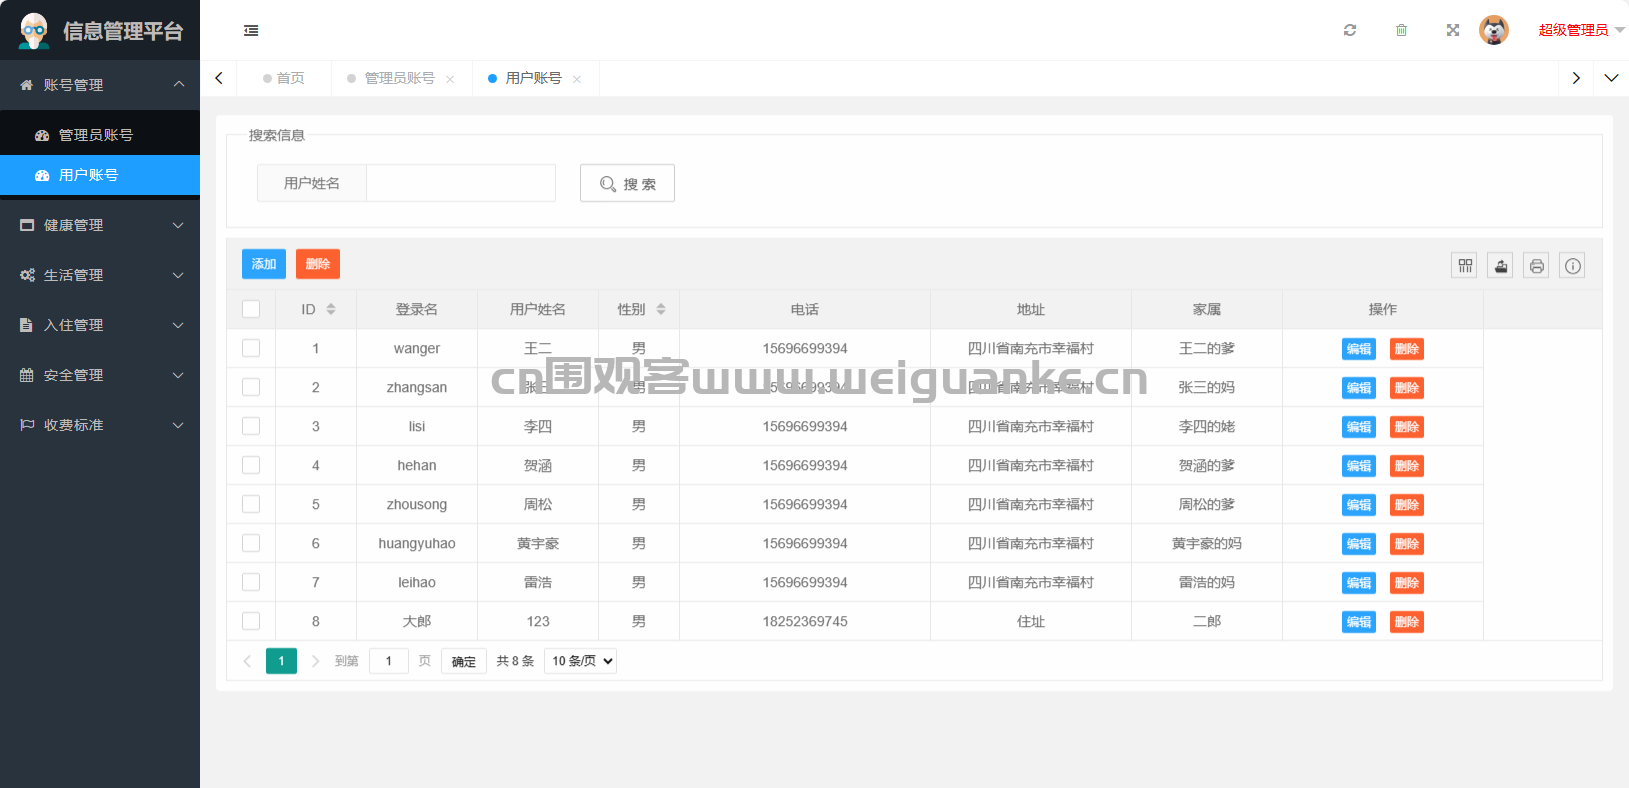The width and height of the screenshot is (1629, 788).
Task: Click the refresh icon in the top bar
Action: tap(1350, 30)
